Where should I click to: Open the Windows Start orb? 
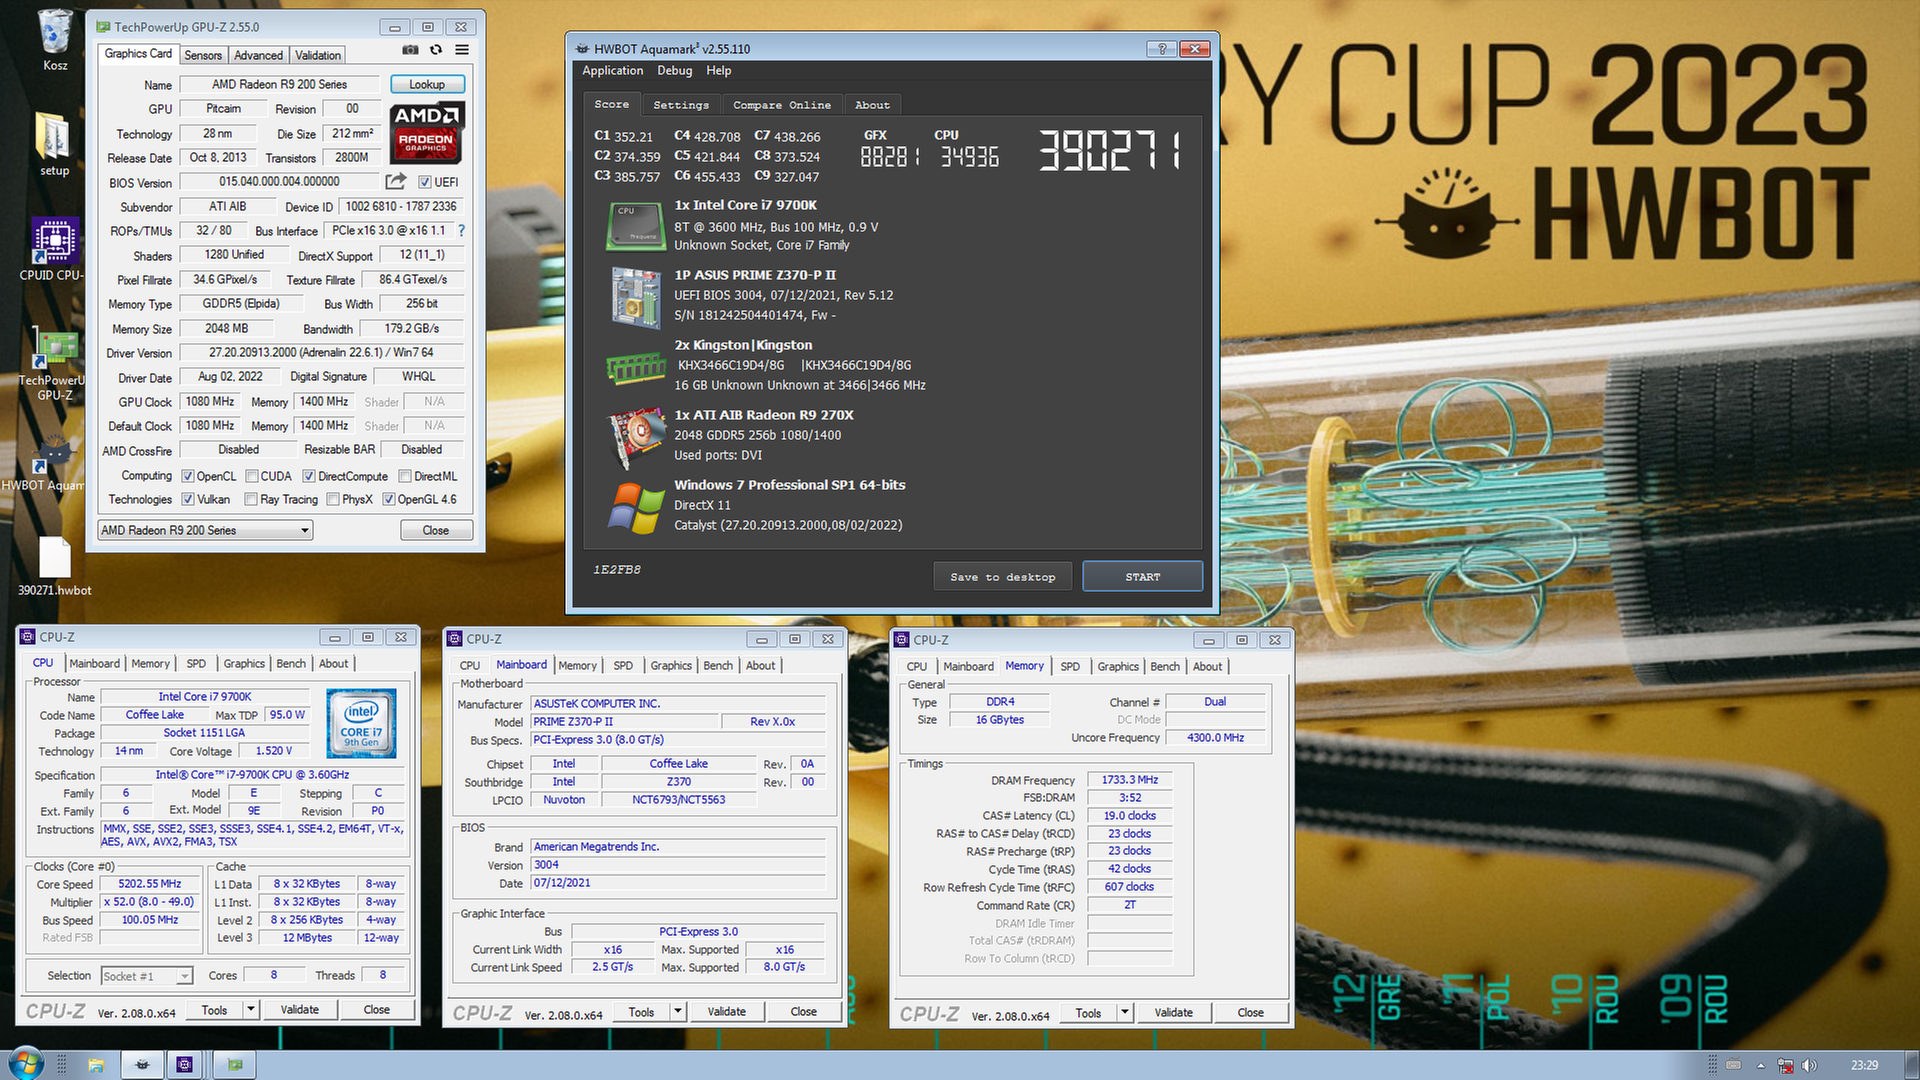25,1064
